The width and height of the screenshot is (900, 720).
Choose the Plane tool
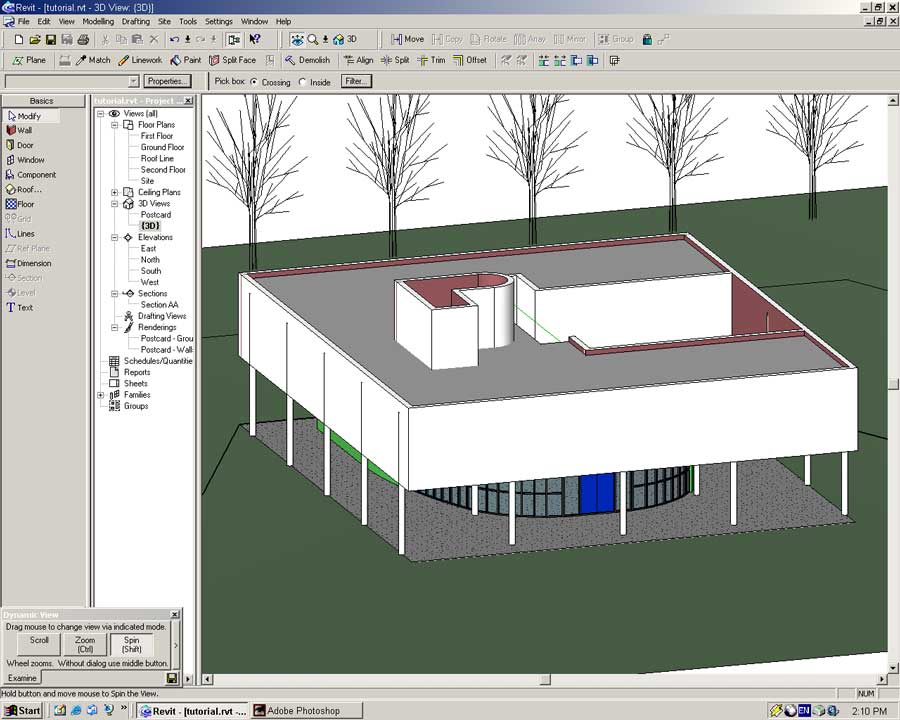point(29,60)
